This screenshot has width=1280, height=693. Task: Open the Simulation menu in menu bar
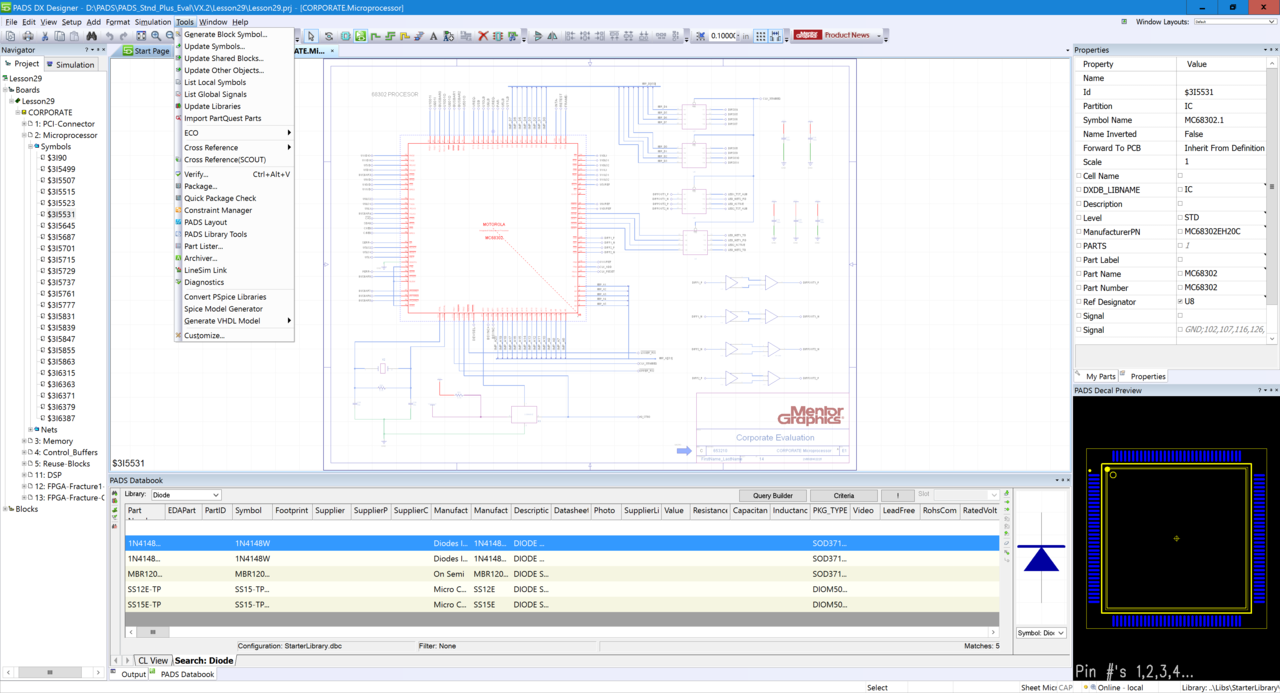click(x=153, y=22)
